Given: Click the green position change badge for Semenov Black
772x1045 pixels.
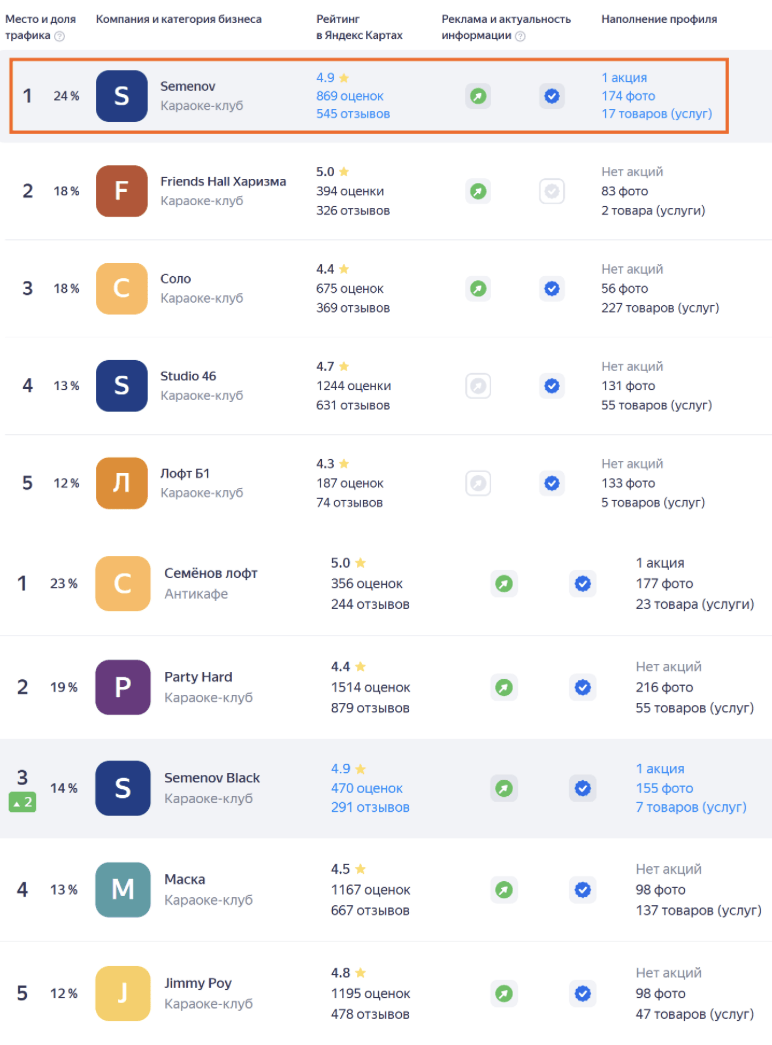Looking at the screenshot, I should click(x=22, y=801).
